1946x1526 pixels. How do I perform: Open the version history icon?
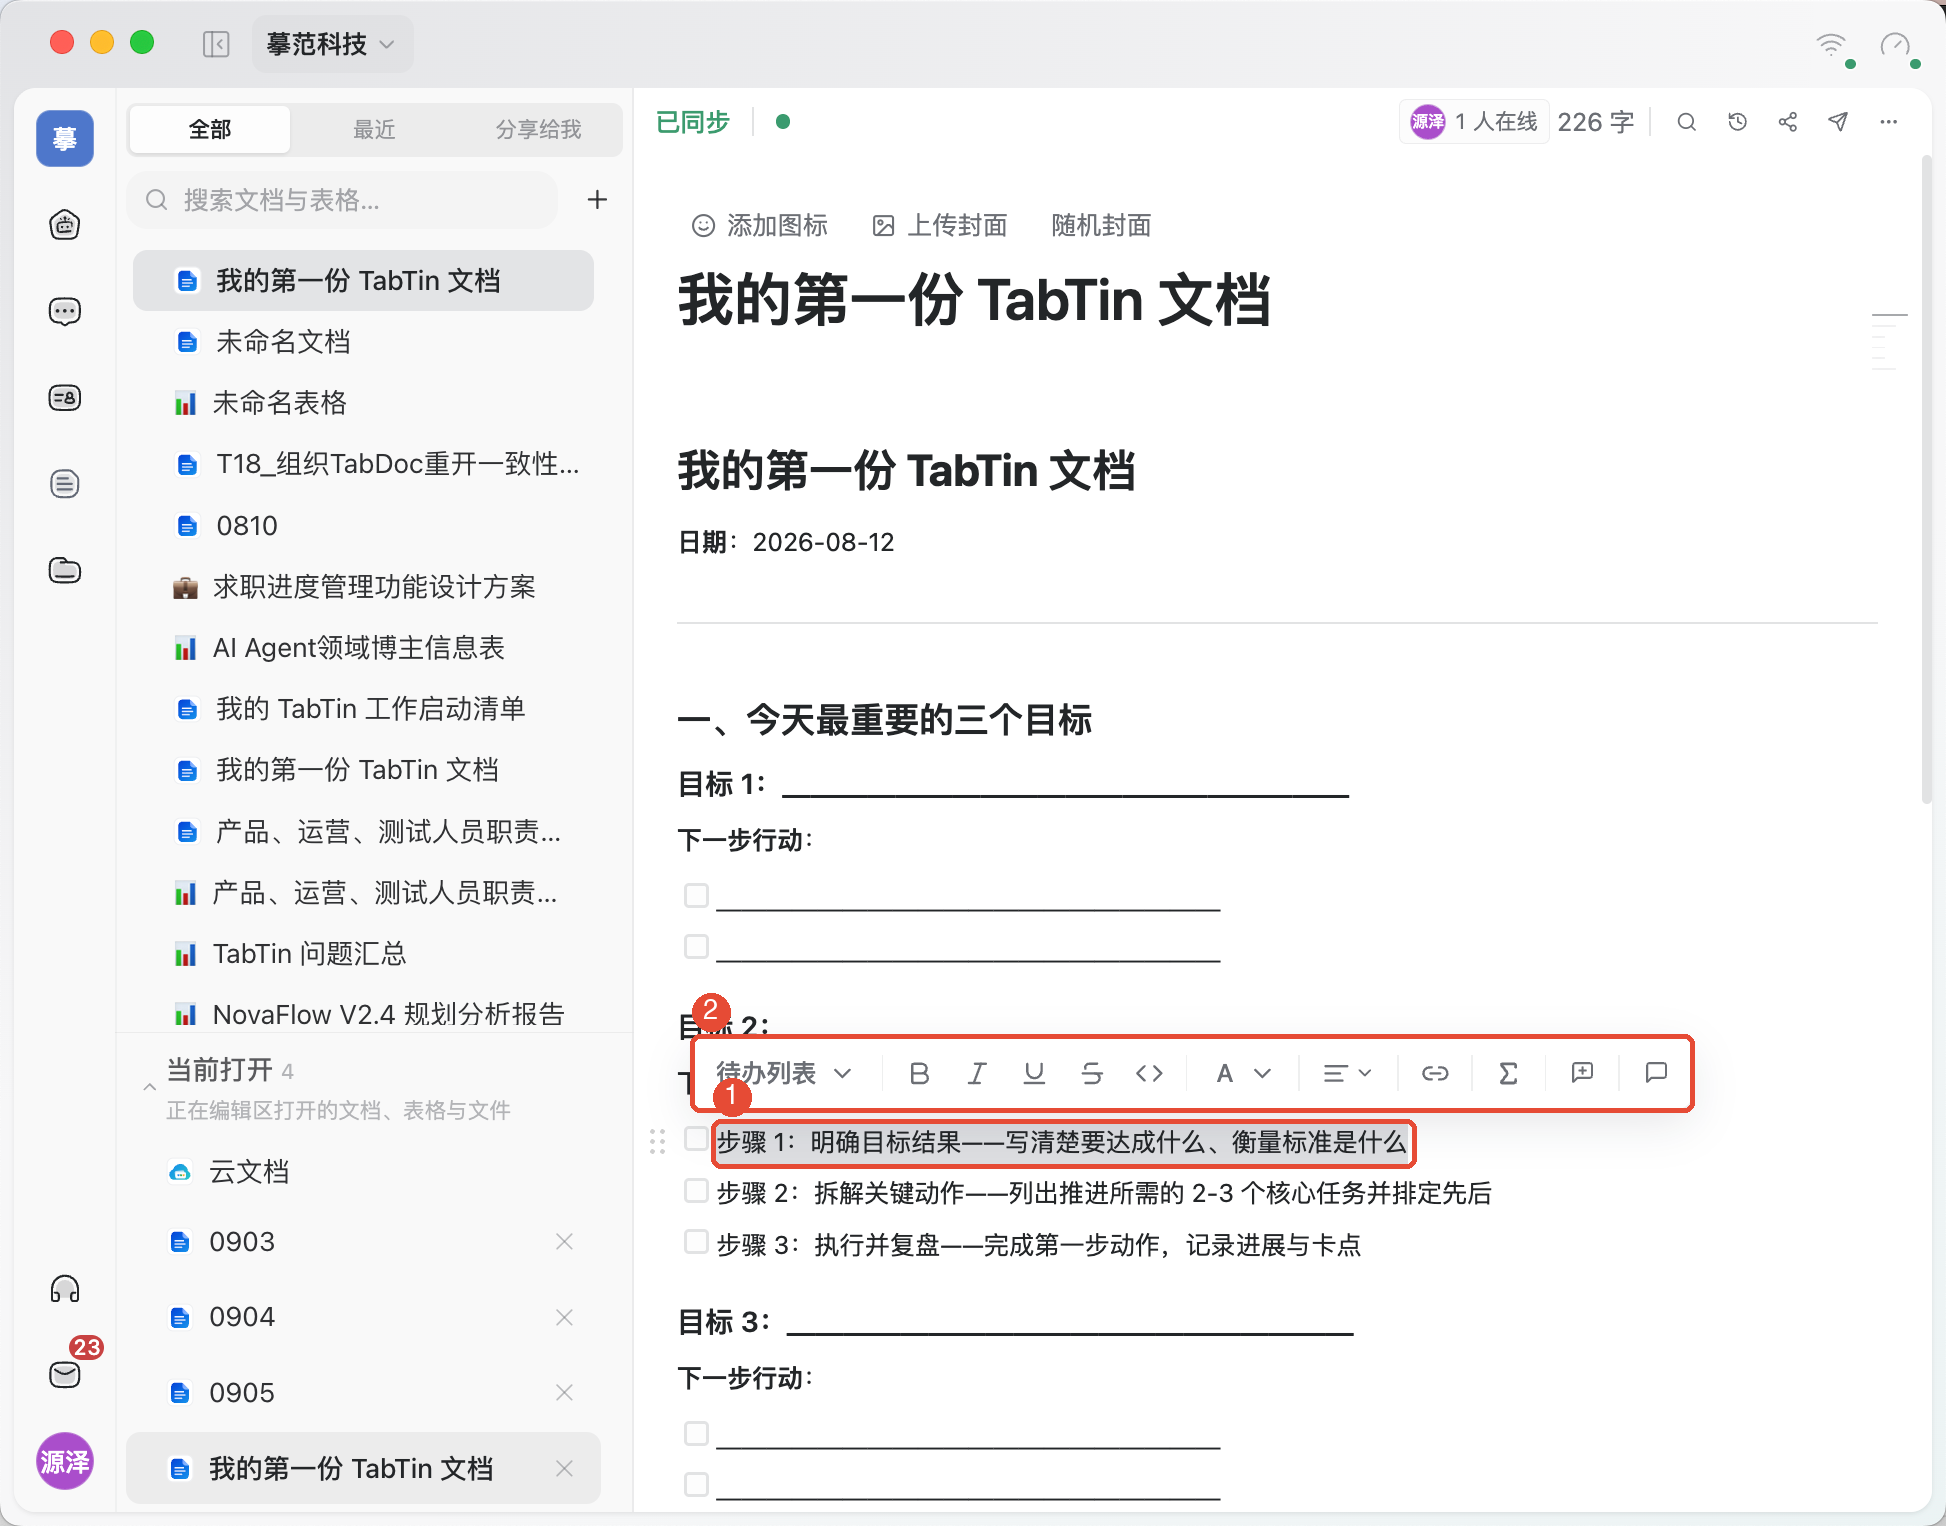point(1737,122)
